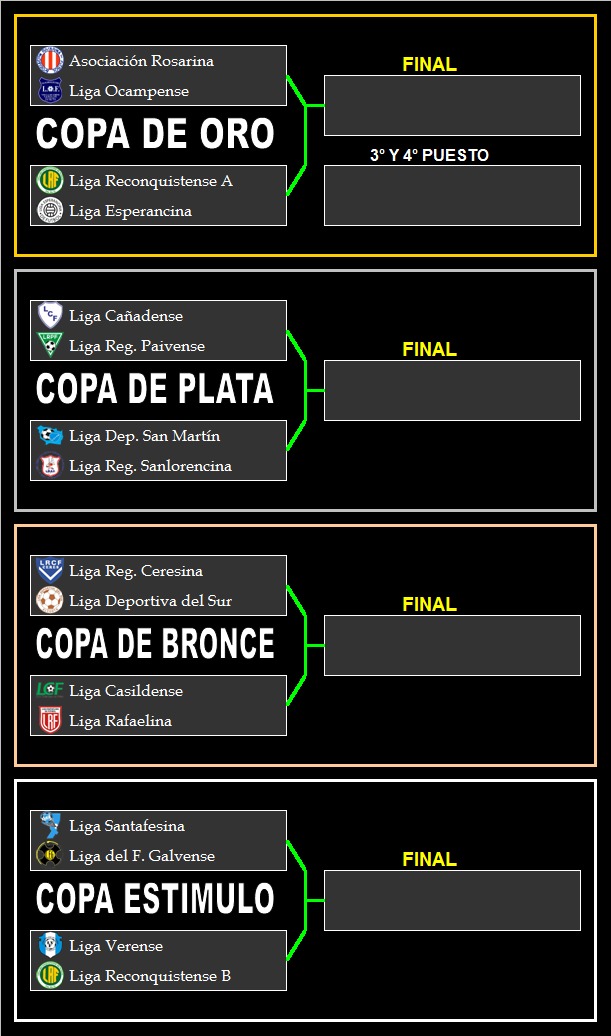Select the Liga Dep. San Martín name
This screenshot has width=611, height=1036.
(x=144, y=436)
